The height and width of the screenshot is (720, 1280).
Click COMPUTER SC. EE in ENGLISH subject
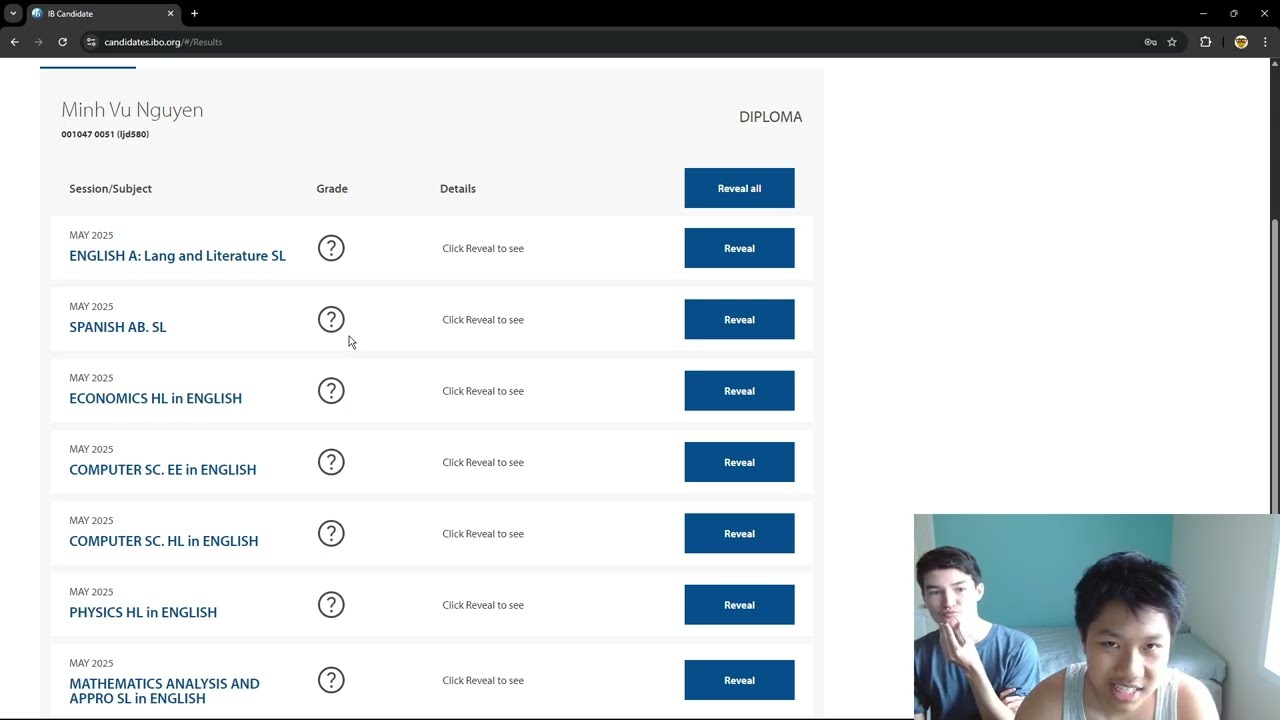(x=162, y=469)
